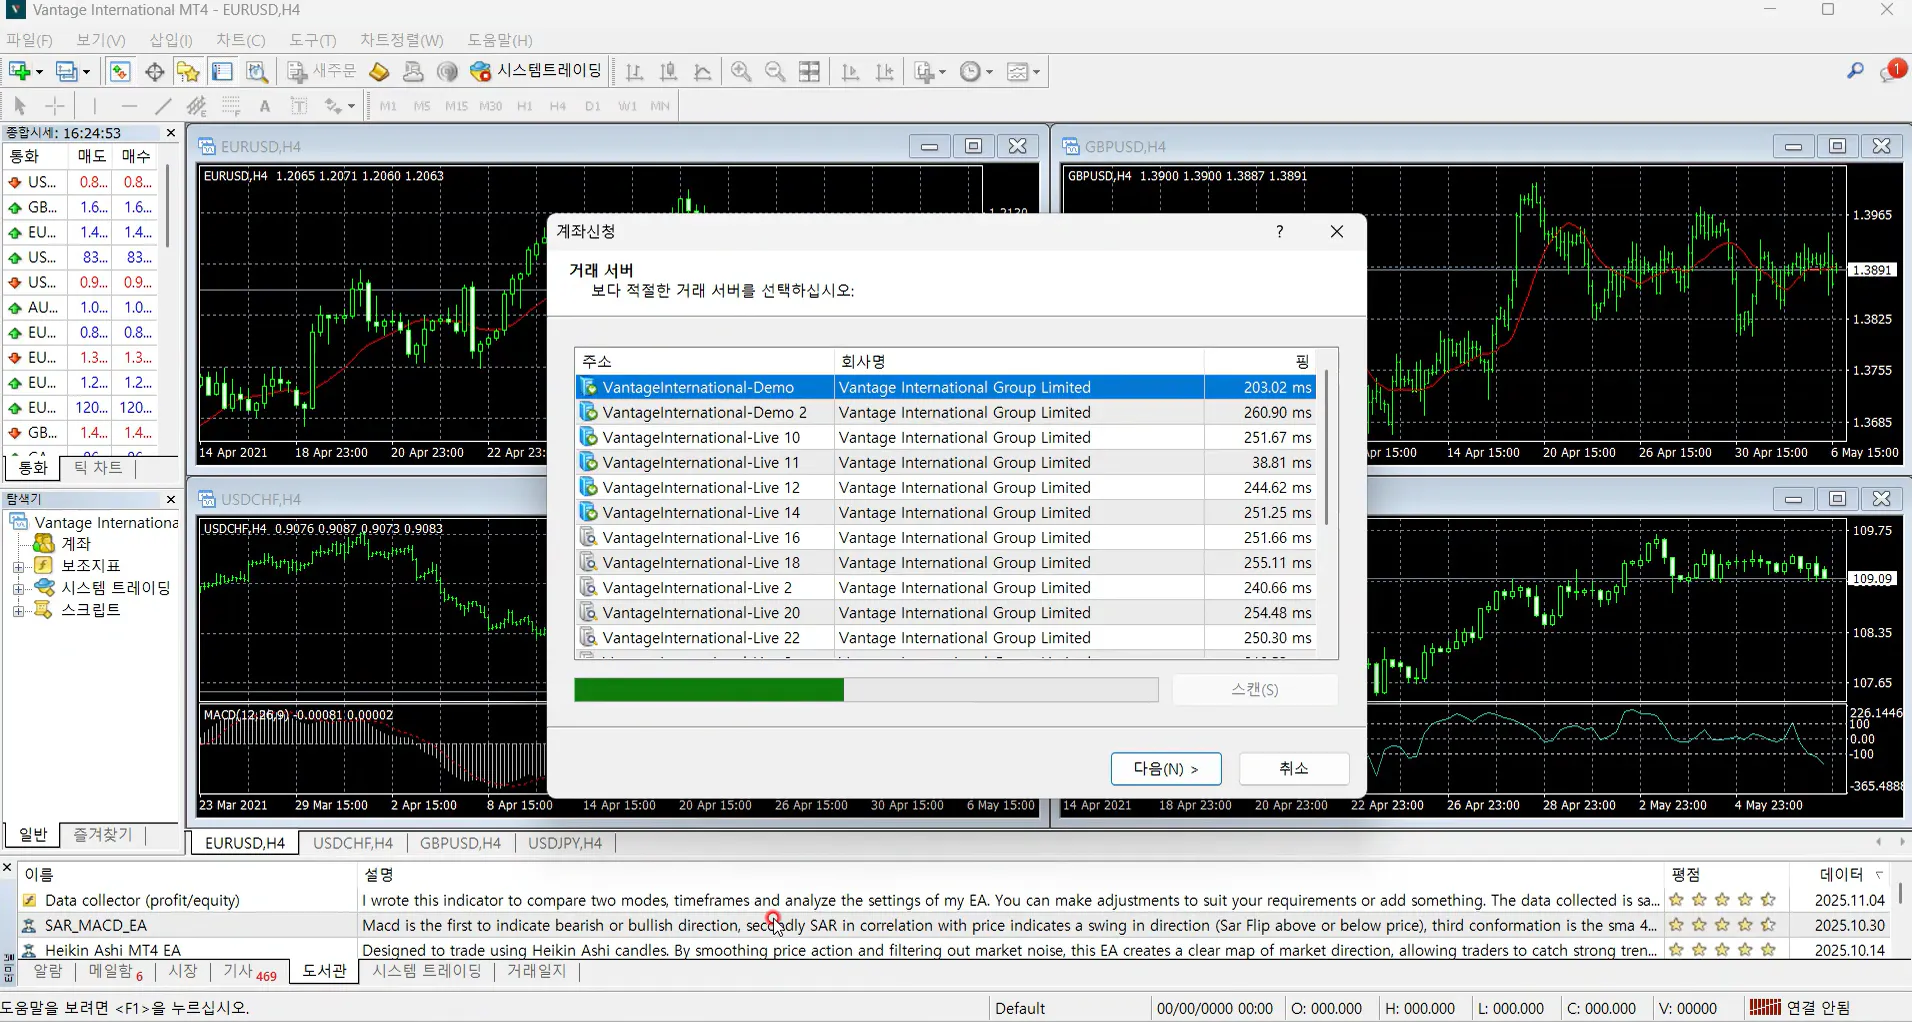
Task: Open the 시장 terminal tab
Action: point(182,971)
